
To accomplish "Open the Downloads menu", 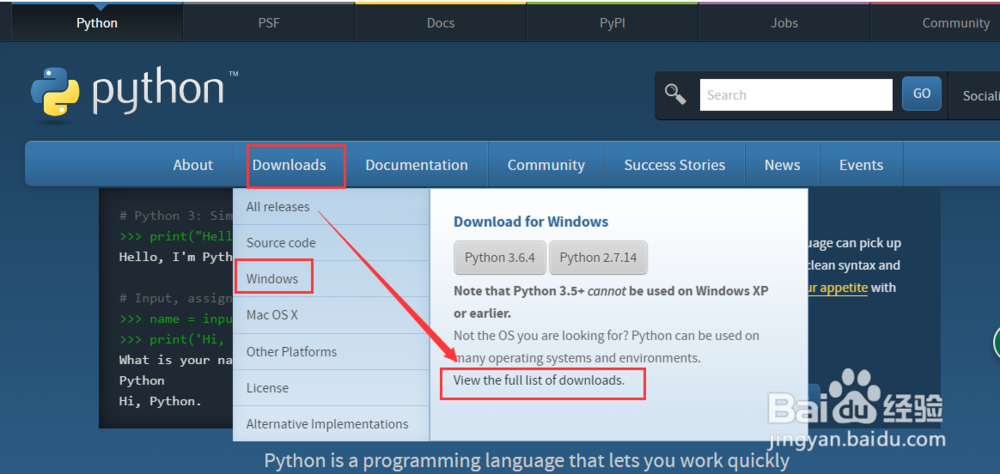I will pos(289,165).
